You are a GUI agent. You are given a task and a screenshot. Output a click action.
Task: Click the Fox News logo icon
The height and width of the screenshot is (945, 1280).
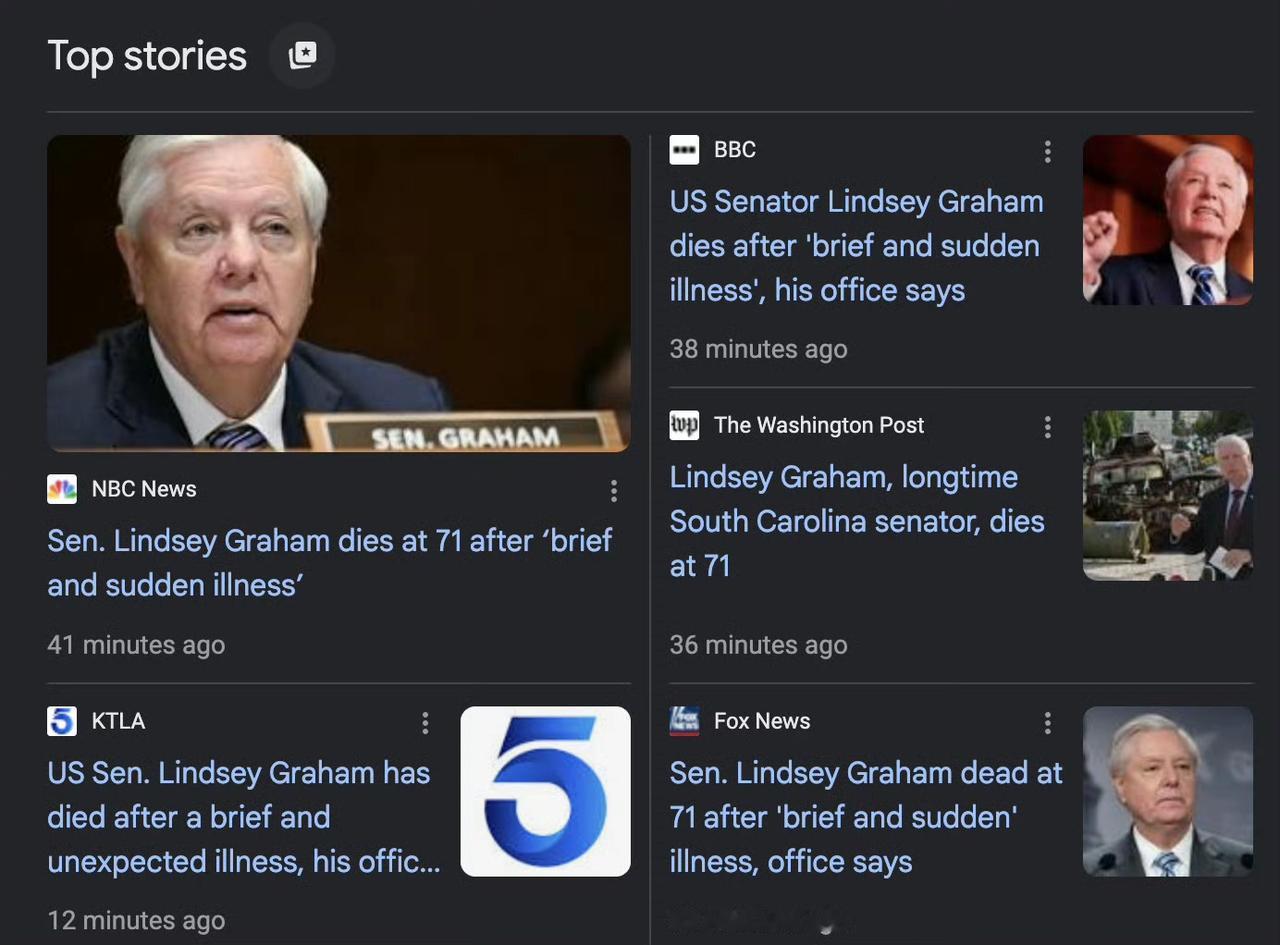(684, 721)
